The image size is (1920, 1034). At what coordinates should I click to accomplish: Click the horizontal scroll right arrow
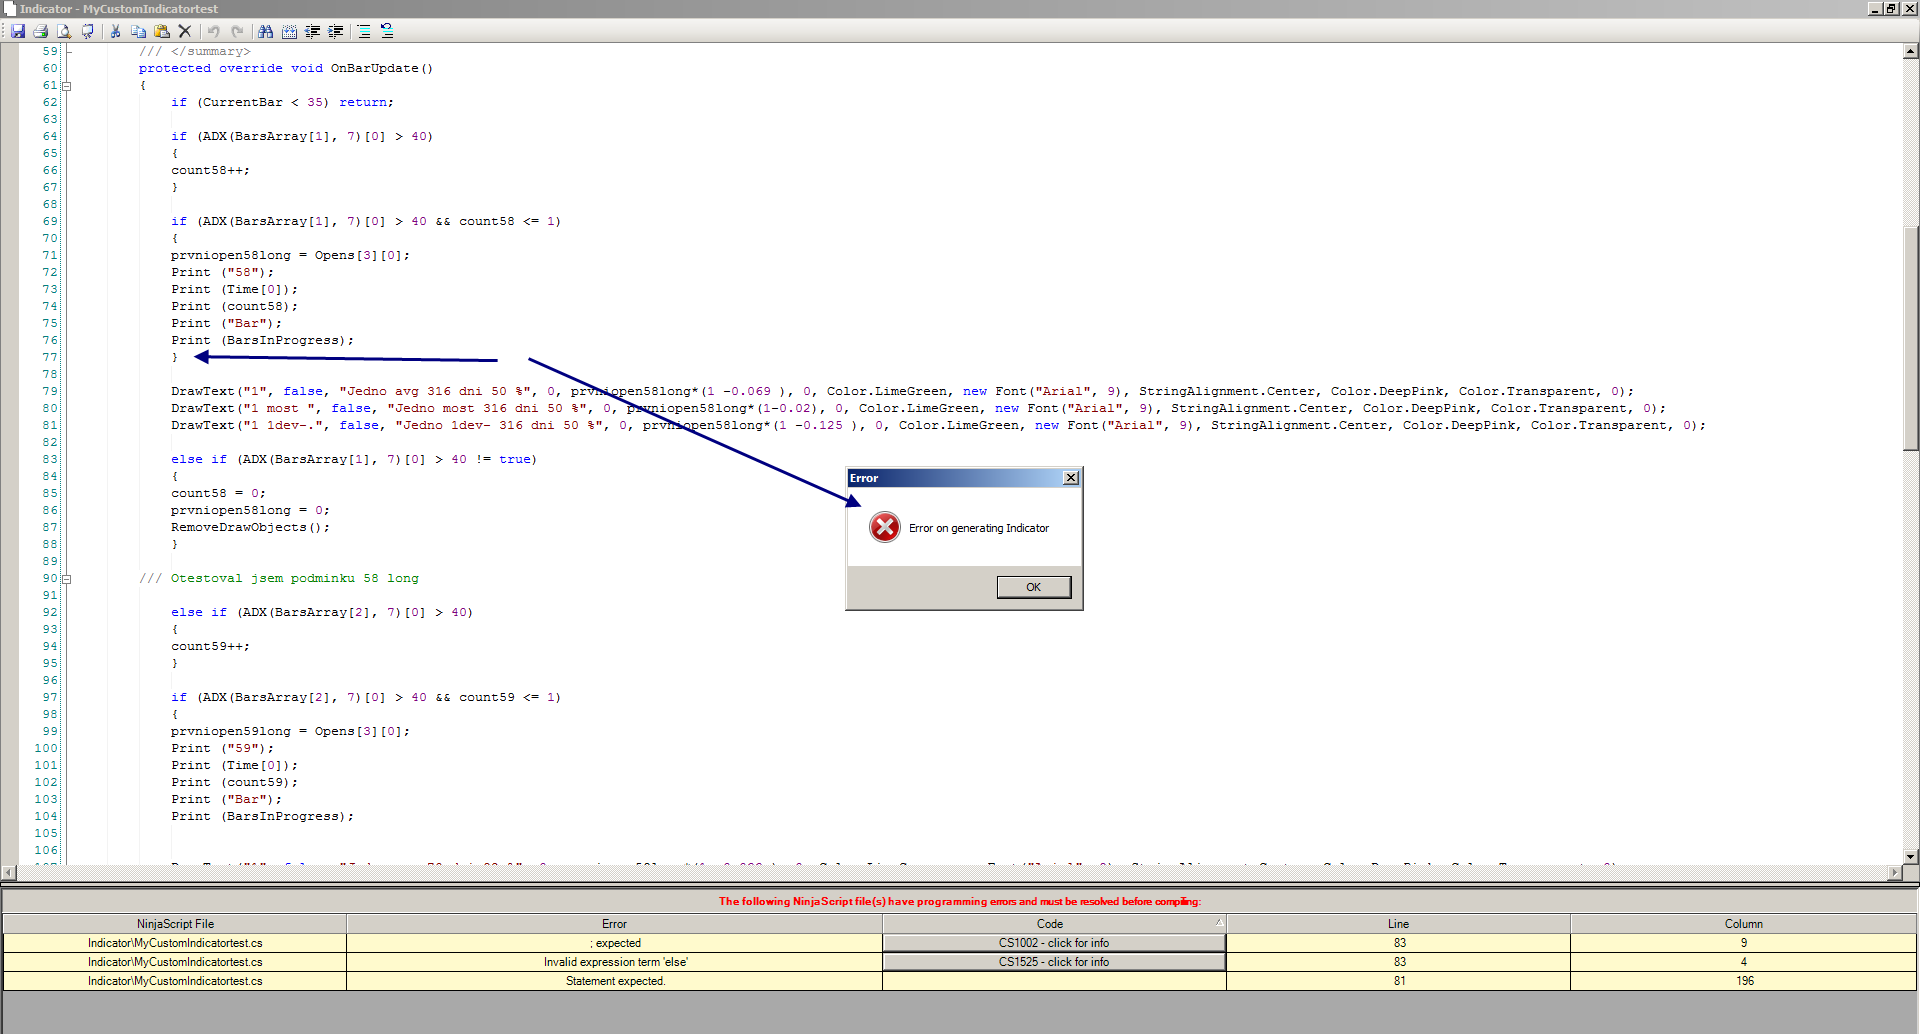[x=1895, y=873]
